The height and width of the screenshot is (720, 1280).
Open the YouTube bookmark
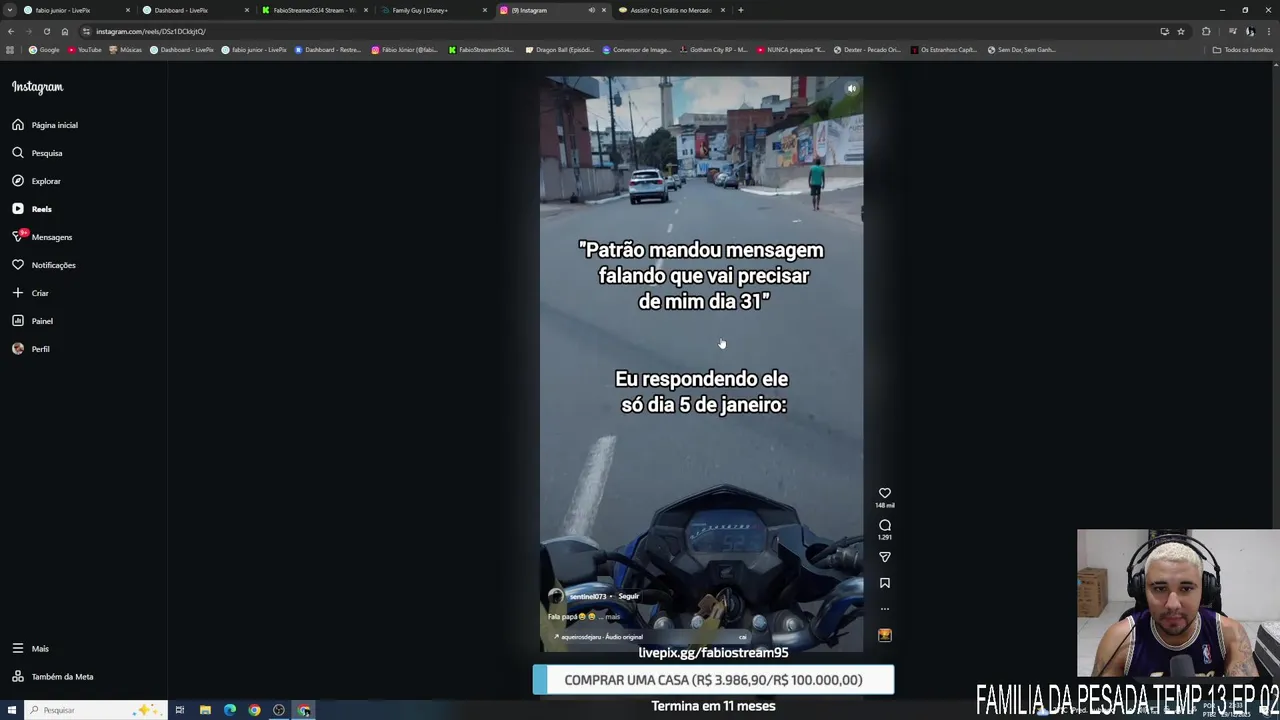(x=85, y=50)
